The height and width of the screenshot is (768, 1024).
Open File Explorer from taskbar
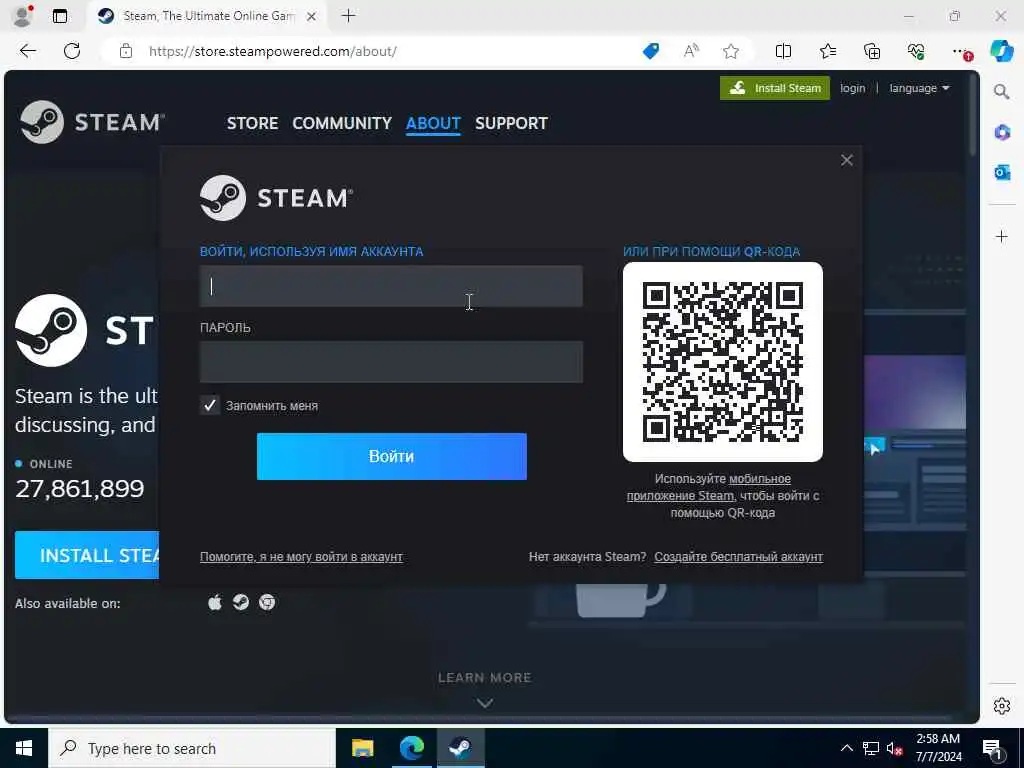click(x=362, y=748)
